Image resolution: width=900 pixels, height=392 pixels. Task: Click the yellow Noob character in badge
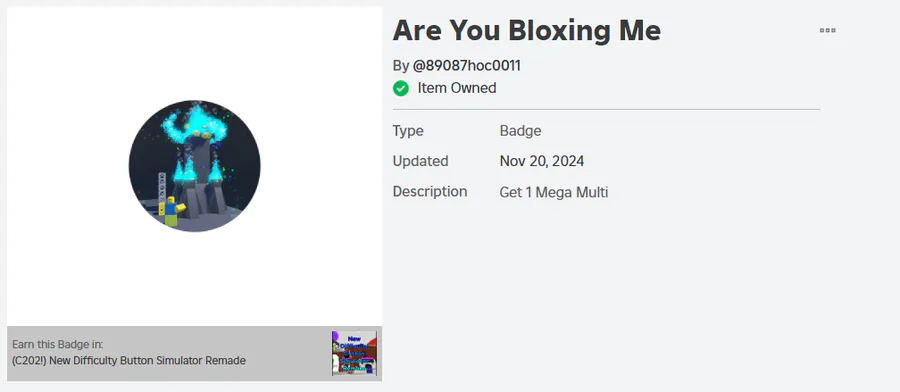click(172, 211)
